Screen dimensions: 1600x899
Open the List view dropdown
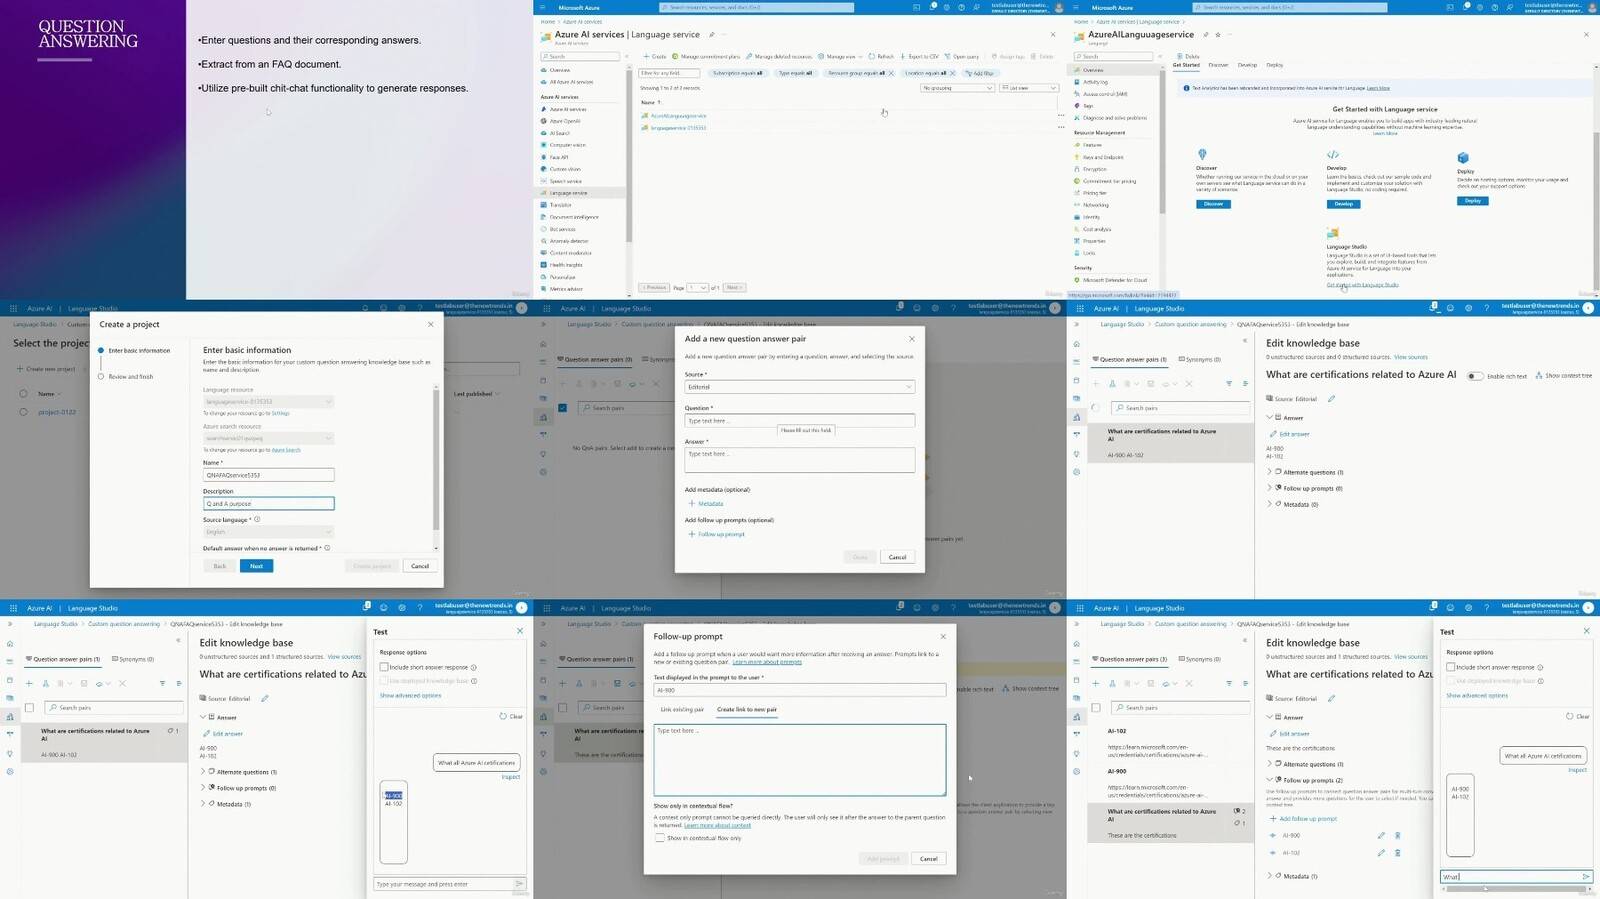coord(1030,88)
